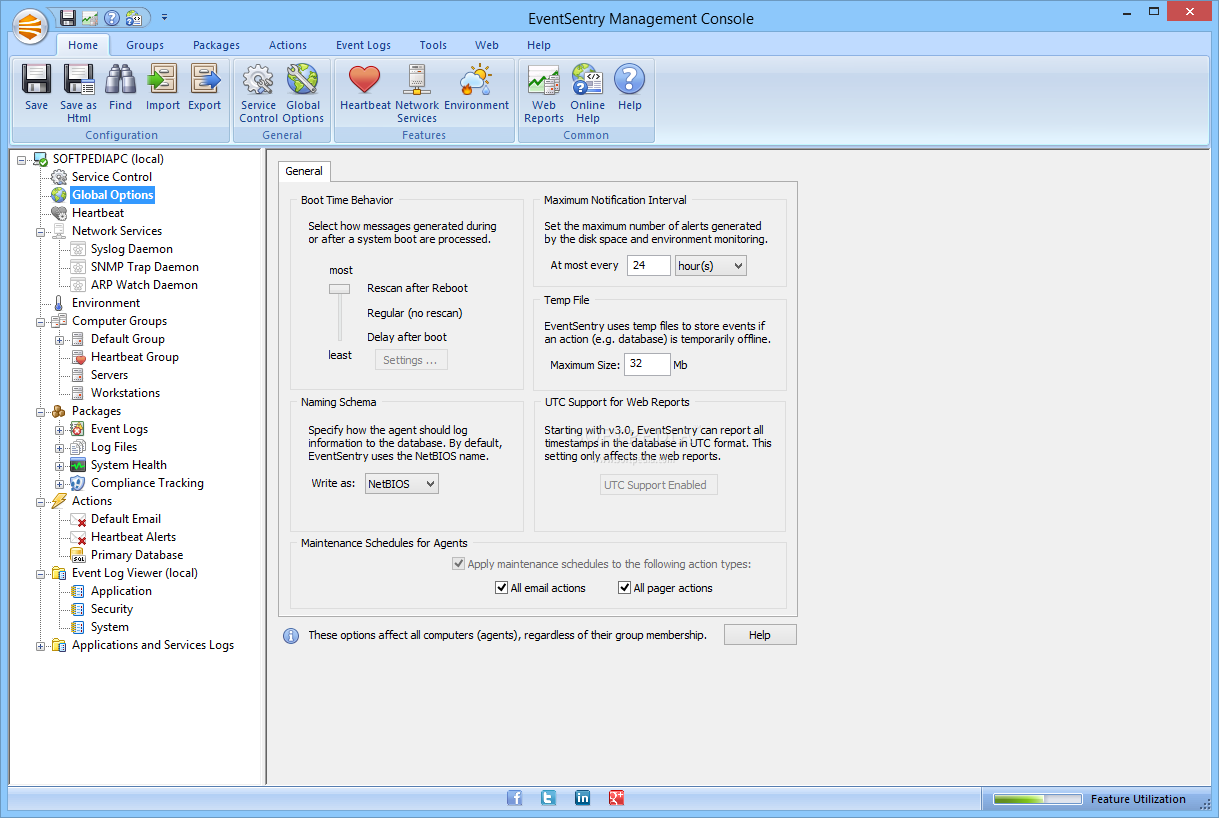
Task: Expand Applications and Services Logs node
Action: click(x=41, y=645)
